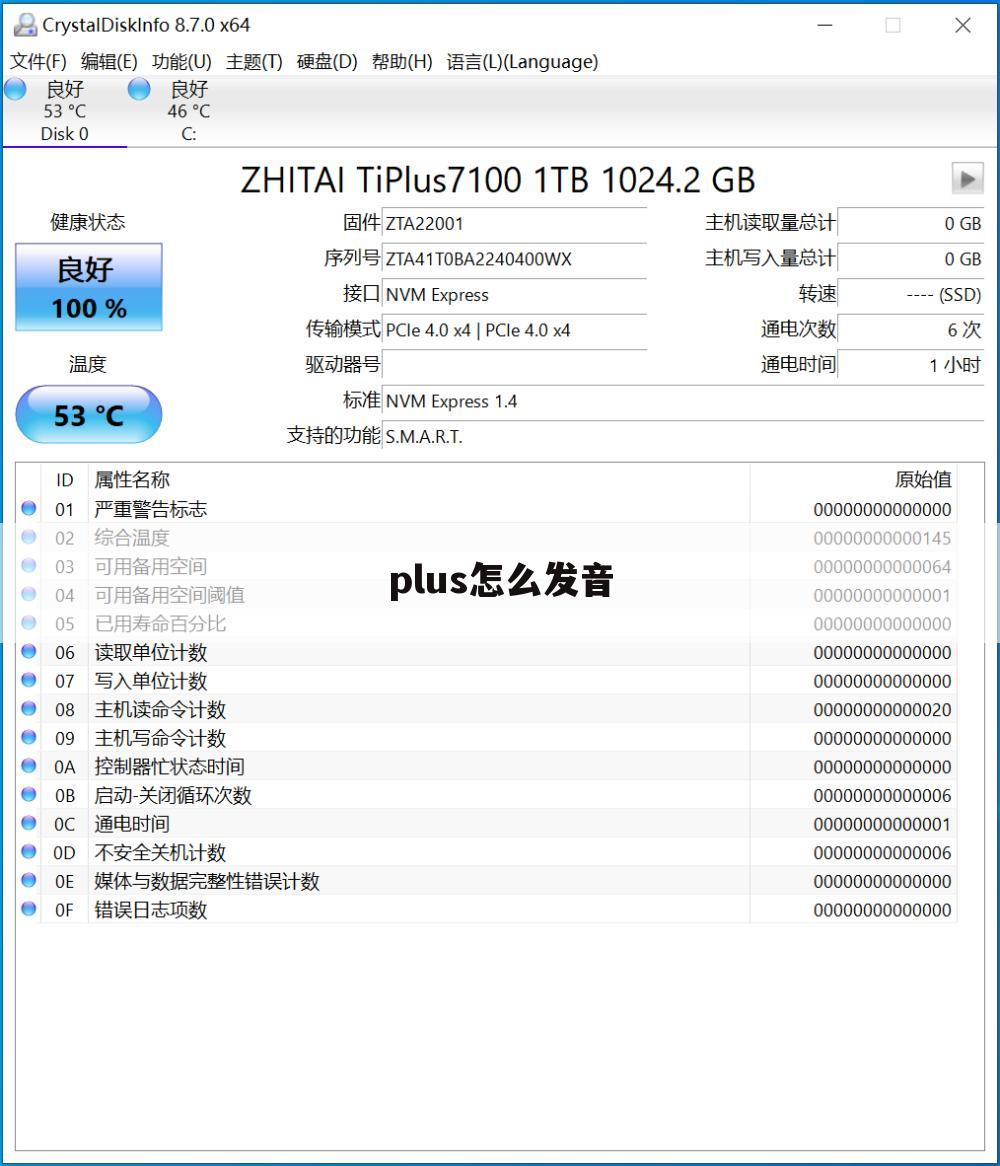Viewport: 1000px width, 1166px height.
Task: Click status dot for 09 主机写命令计数
Action: tap(29, 738)
